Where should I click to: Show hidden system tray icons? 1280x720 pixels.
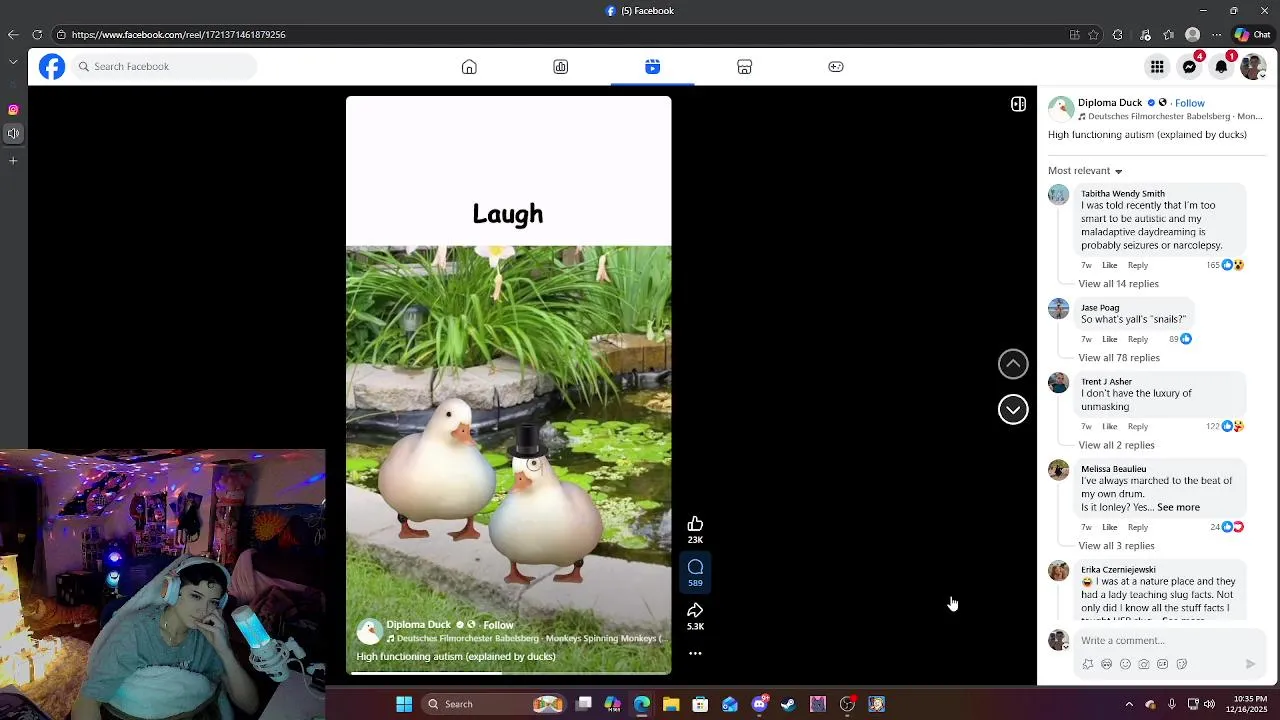coord(1129,704)
